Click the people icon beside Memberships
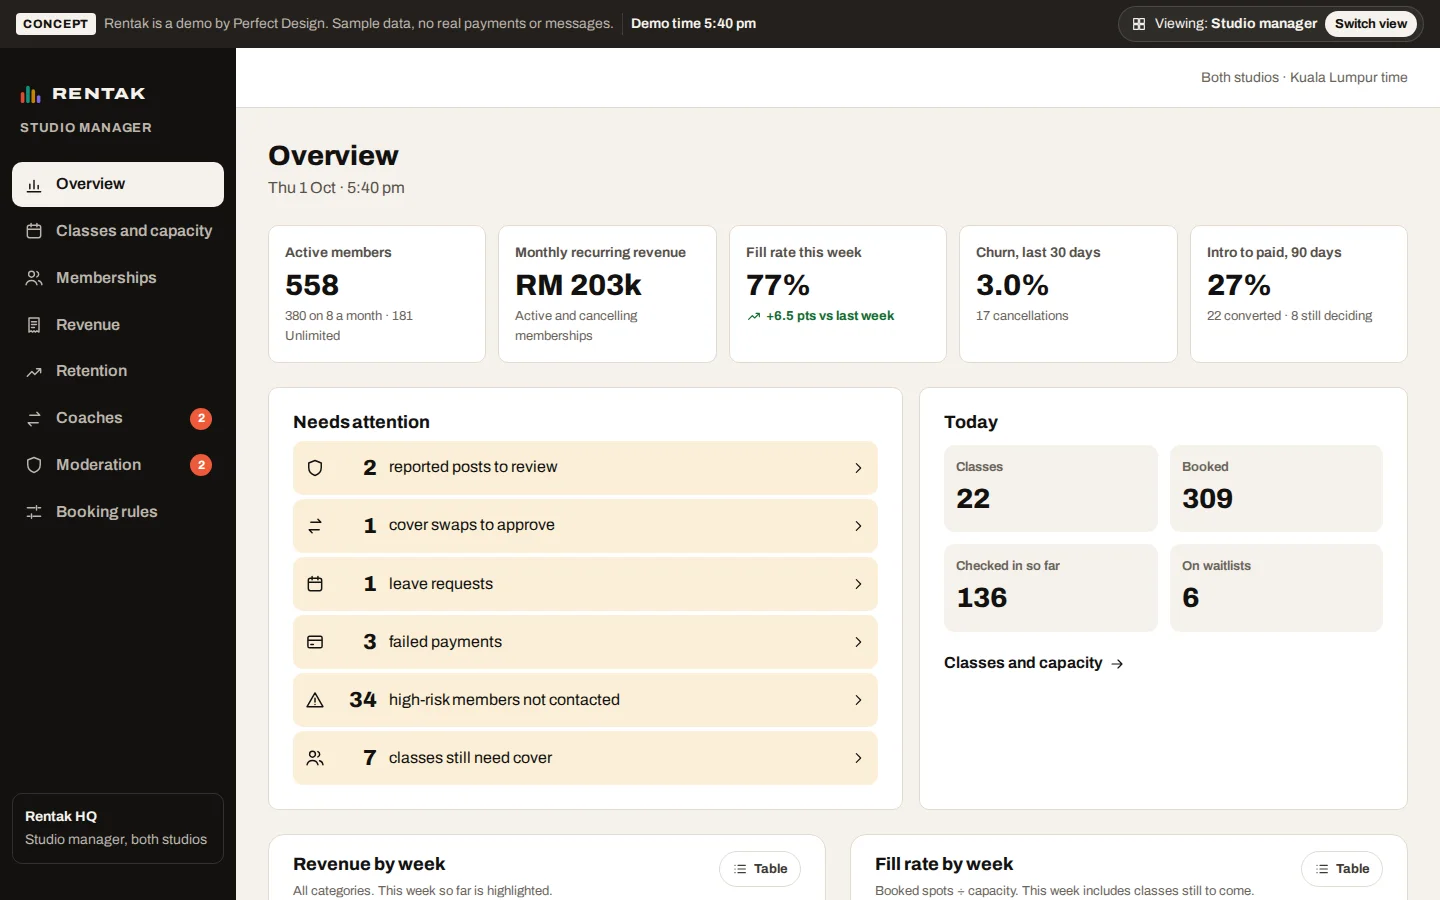1440x900 pixels. click(34, 278)
